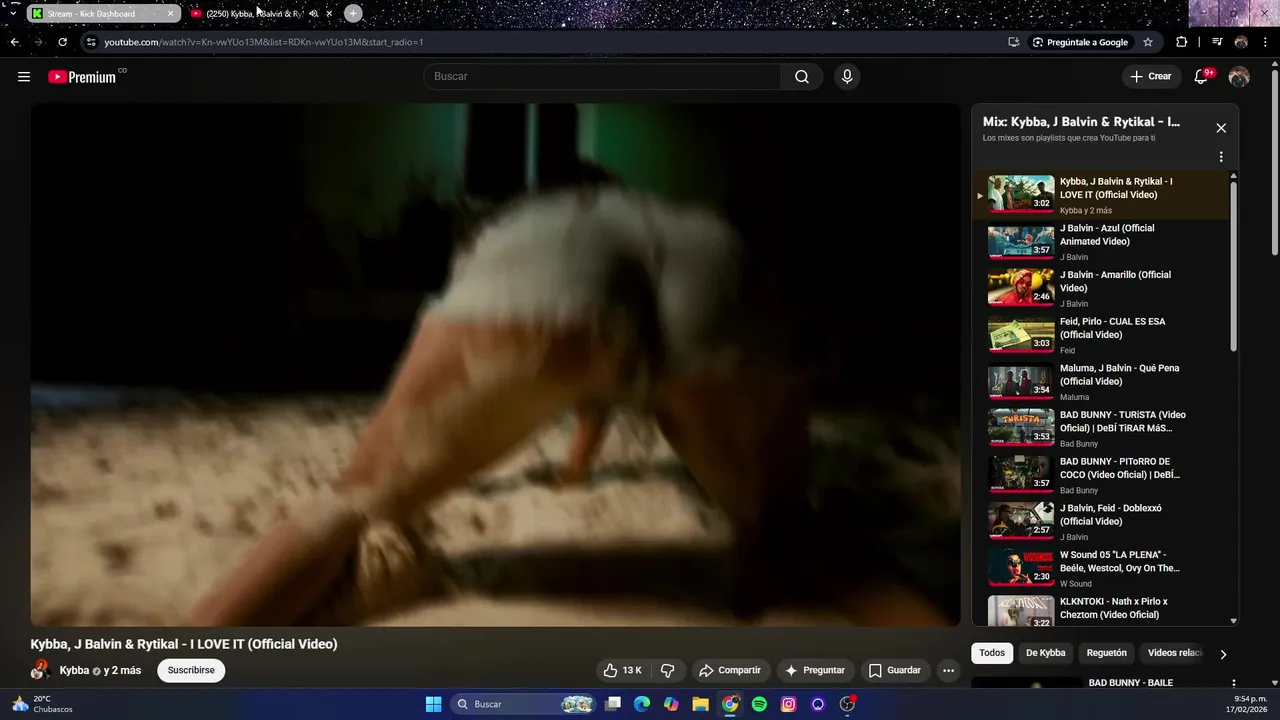Switch to Stream - Kick Dashboard tab
Viewport: 1280px width, 720px height.
pyautogui.click(x=102, y=14)
